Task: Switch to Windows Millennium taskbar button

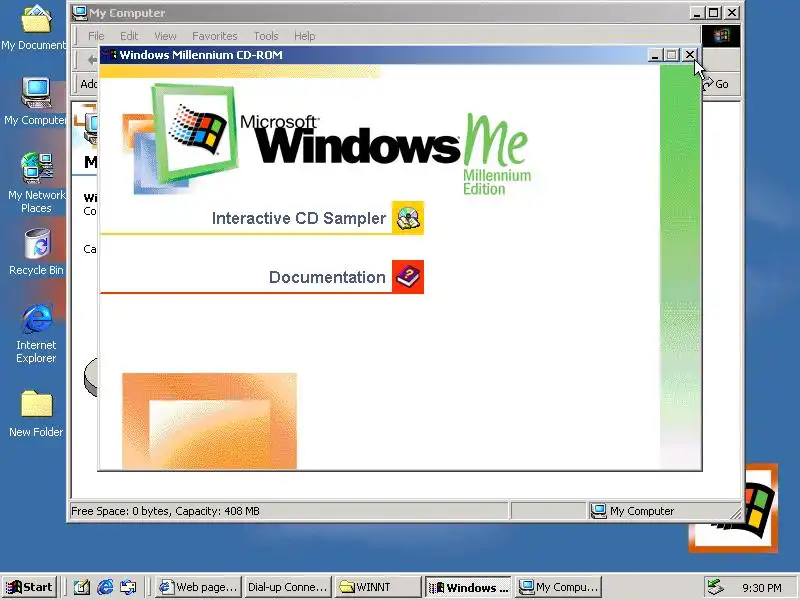Action: [x=468, y=587]
